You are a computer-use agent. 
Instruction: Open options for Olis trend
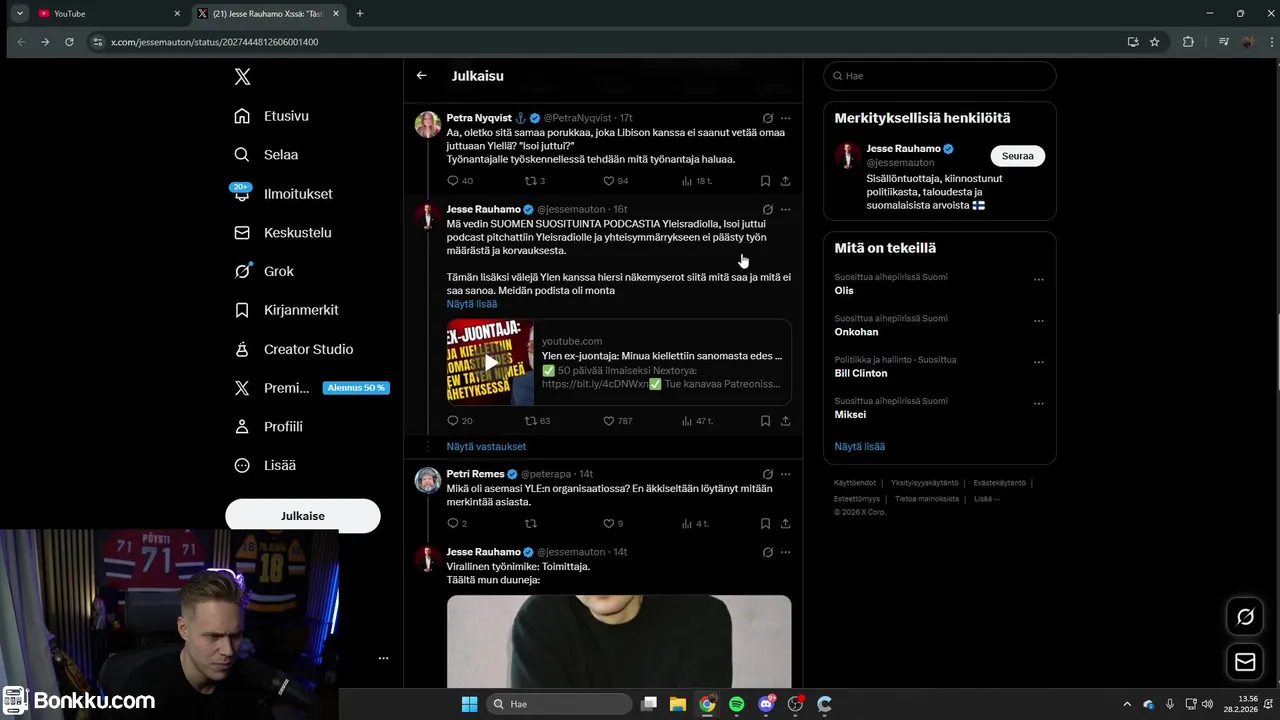(1038, 280)
